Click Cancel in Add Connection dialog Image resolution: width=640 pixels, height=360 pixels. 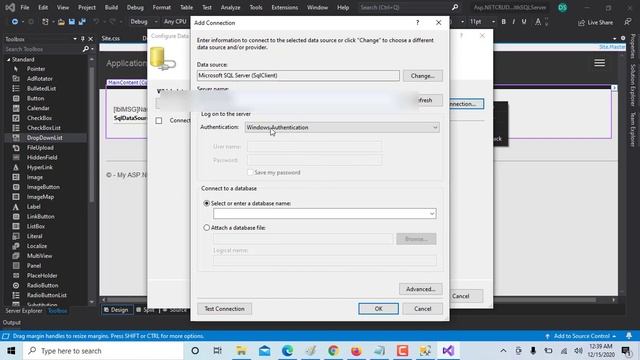click(422, 309)
